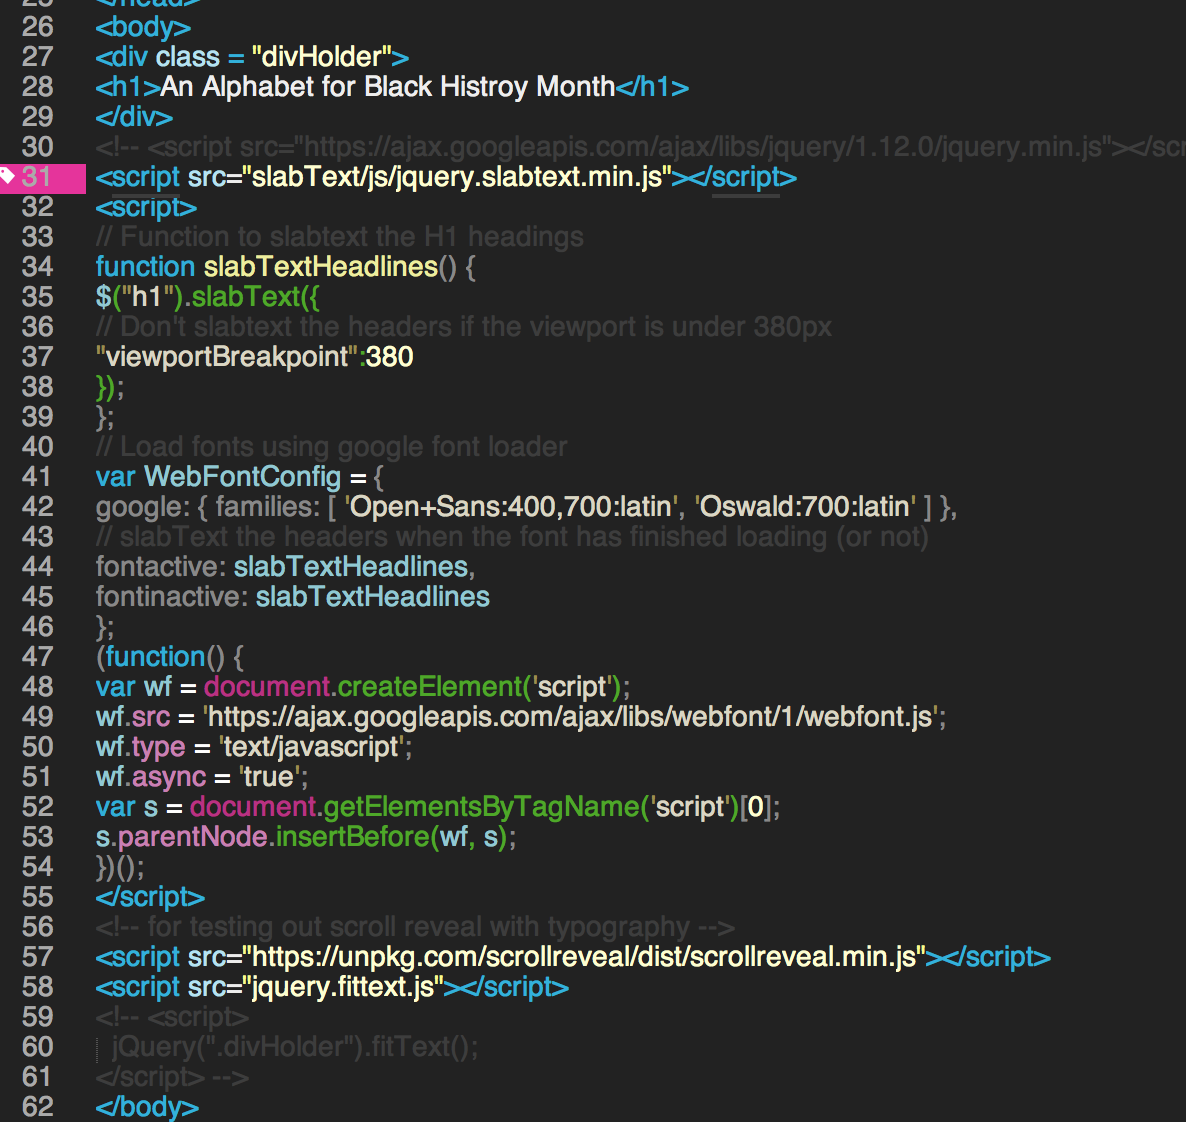
Task: Click line number 62 in the gutter
Action: [x=38, y=1108]
